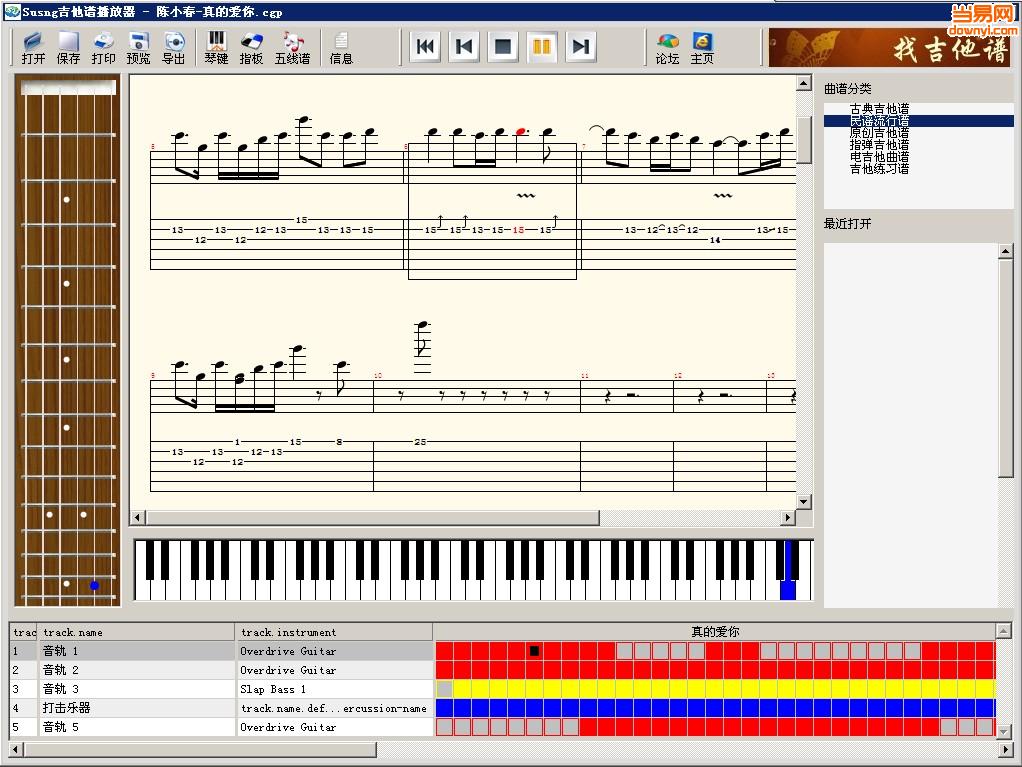Open the 论坛 (Forum) icon
The image size is (1022, 767).
(667, 47)
